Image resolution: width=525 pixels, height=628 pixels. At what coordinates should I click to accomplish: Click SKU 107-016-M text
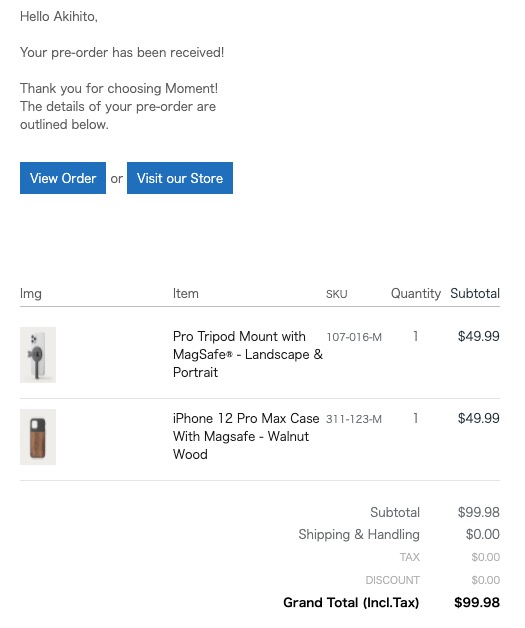point(354,337)
